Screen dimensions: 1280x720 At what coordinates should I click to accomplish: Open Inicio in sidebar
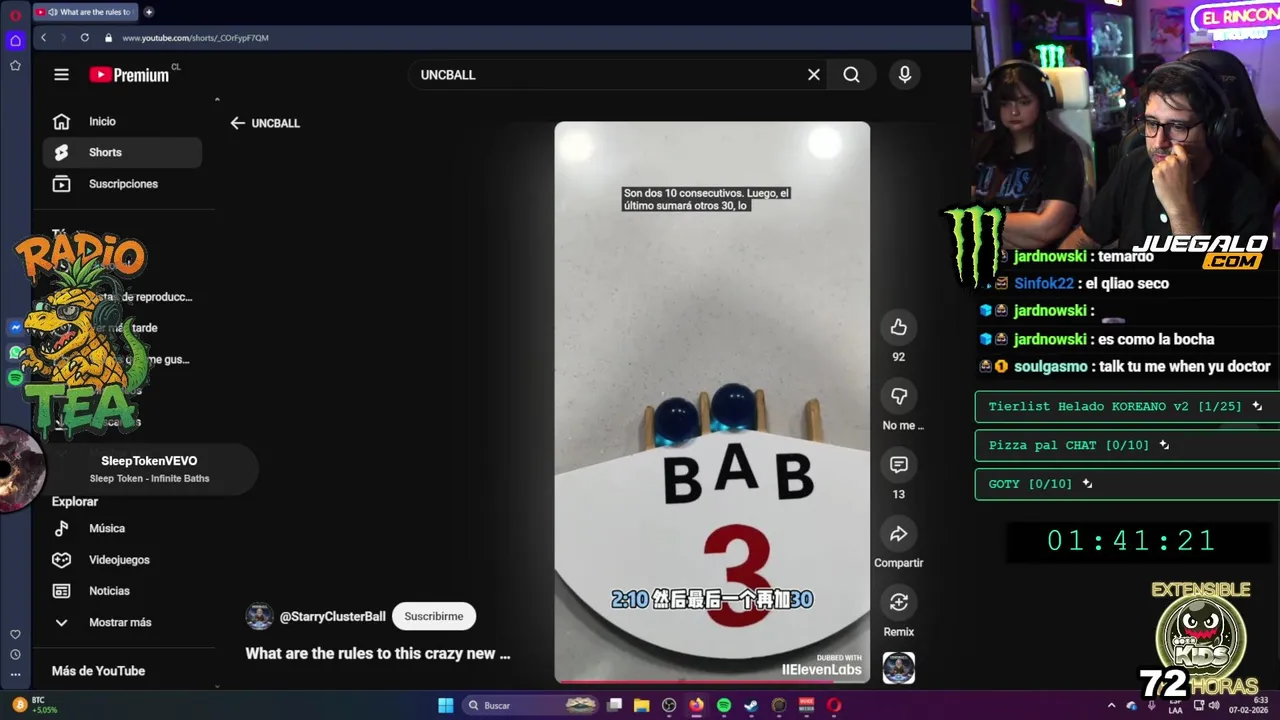(122, 122)
